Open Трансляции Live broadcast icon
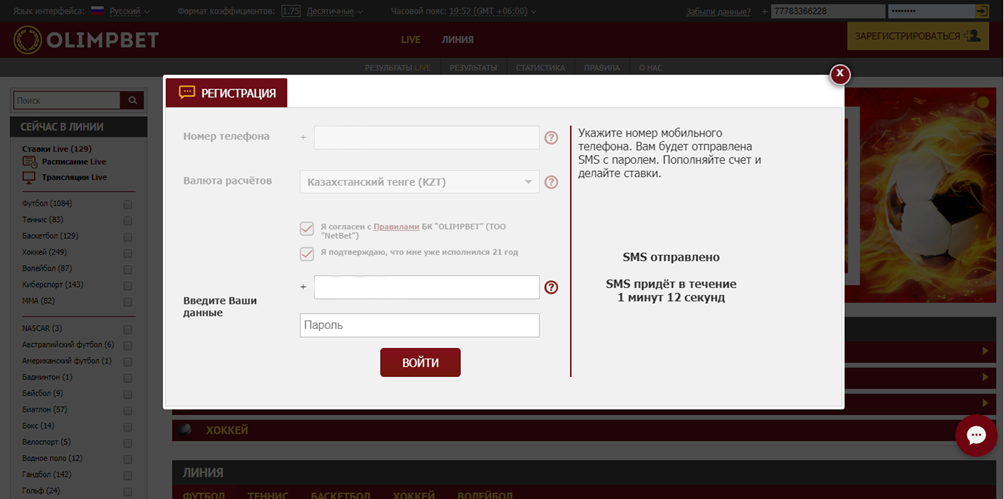1004x499 pixels. [29, 177]
